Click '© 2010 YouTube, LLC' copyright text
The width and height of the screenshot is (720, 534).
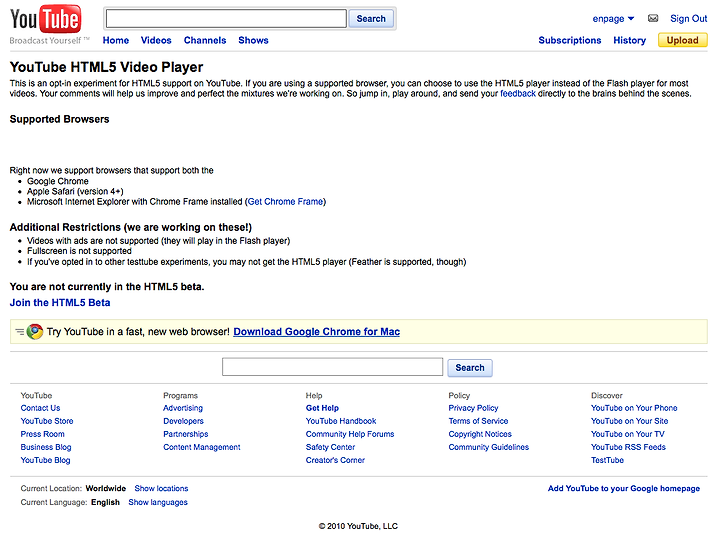tap(358, 526)
